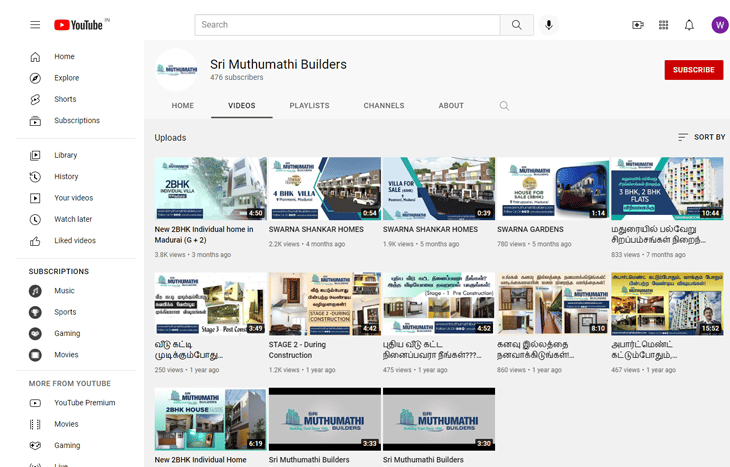Open the Explore sidebar link
This screenshot has height=467, width=730.
click(x=67, y=78)
